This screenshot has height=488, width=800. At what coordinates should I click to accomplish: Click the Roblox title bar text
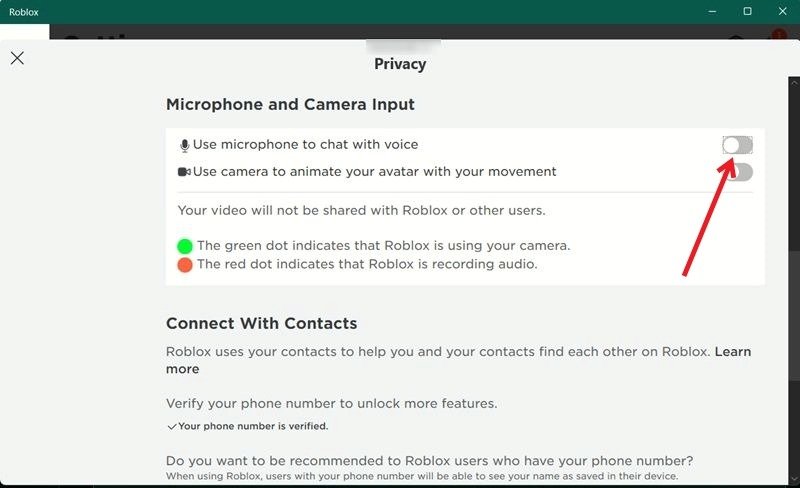click(23, 12)
